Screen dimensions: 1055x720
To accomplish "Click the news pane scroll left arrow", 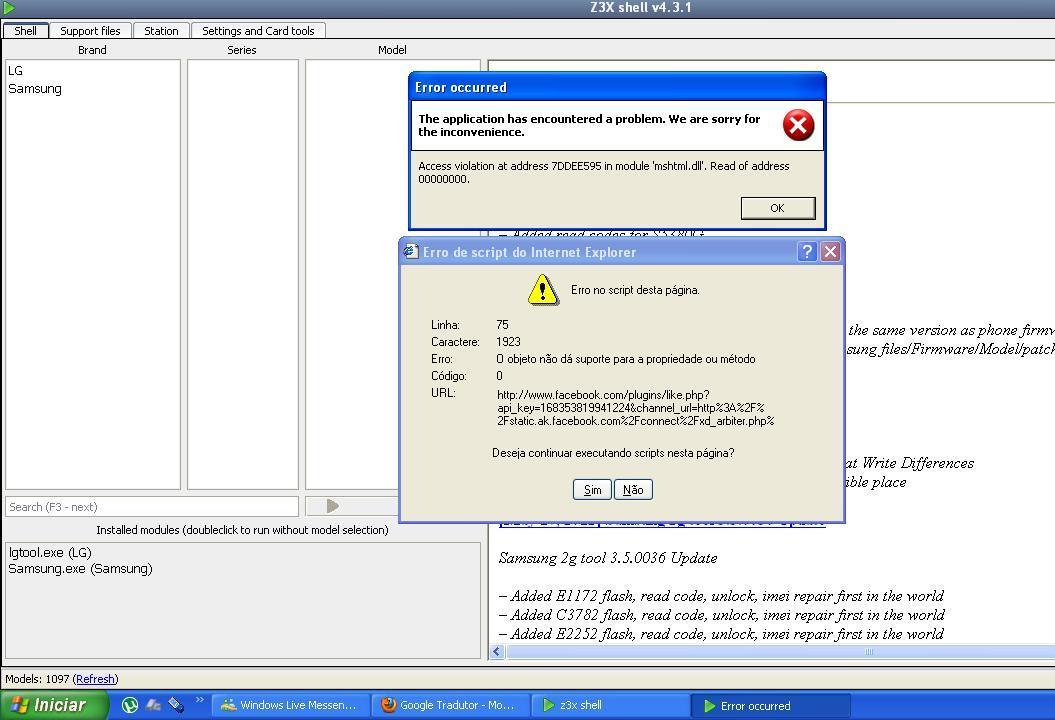I will click(x=497, y=651).
